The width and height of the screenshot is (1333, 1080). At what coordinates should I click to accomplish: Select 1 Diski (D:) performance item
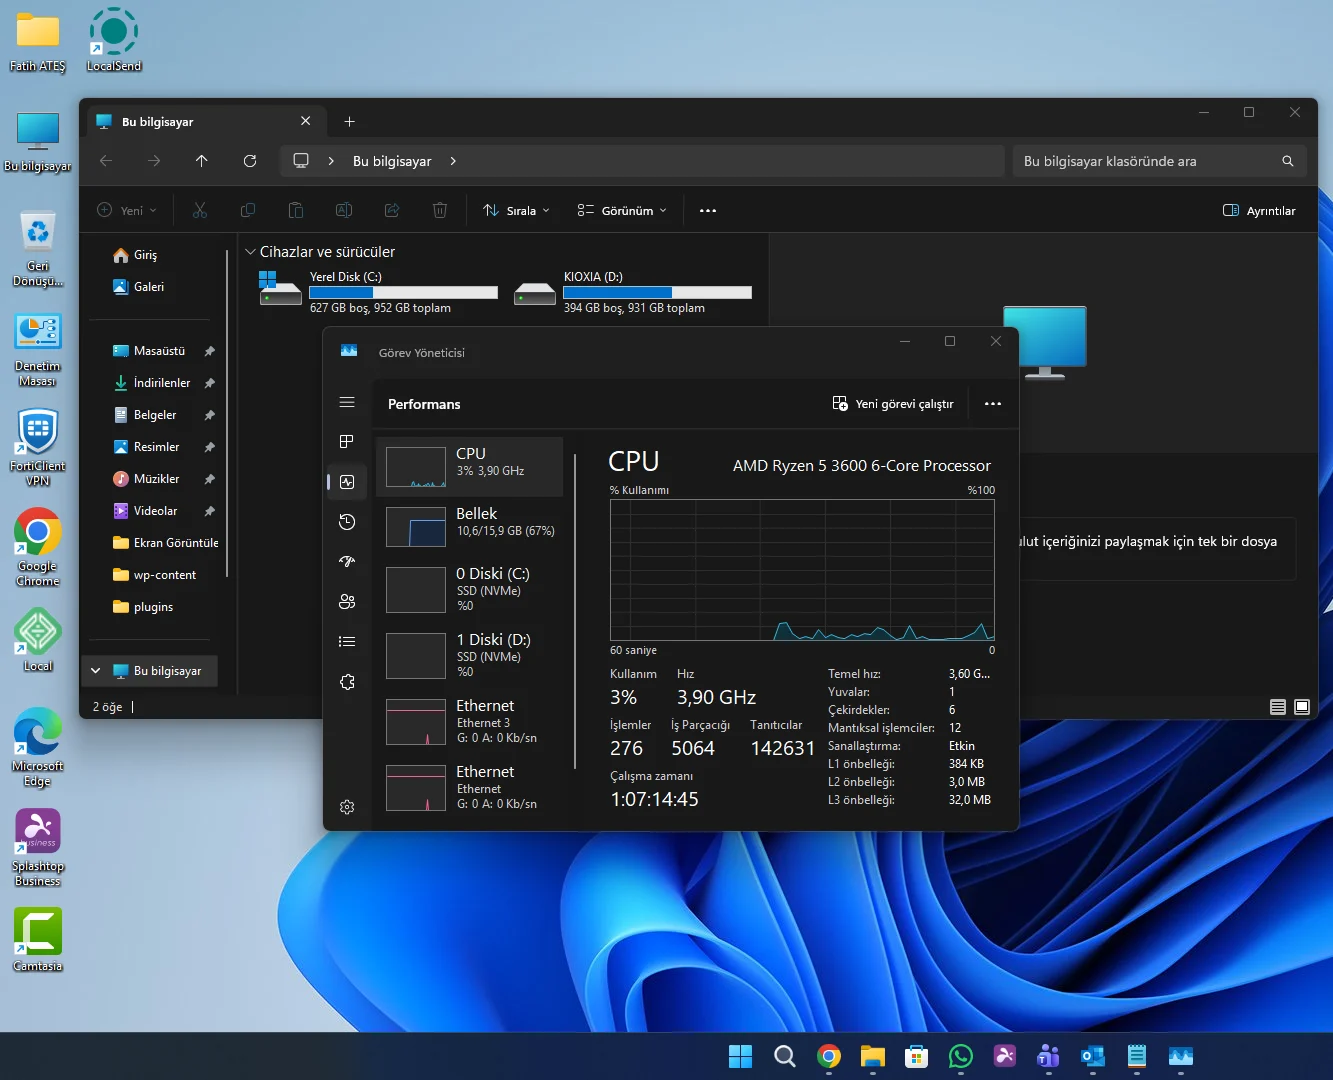pos(470,655)
